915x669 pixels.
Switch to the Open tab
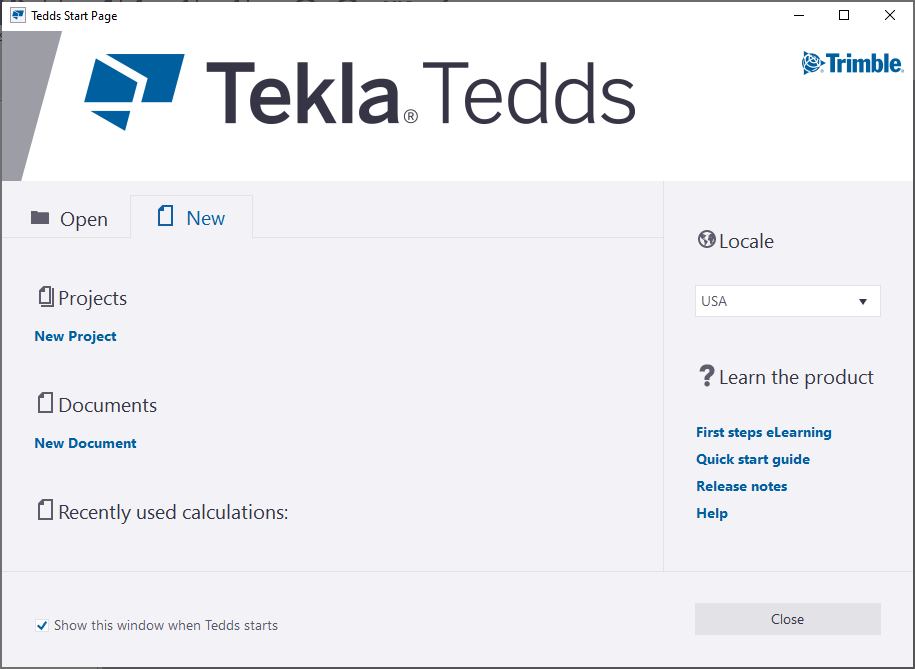(x=69, y=219)
